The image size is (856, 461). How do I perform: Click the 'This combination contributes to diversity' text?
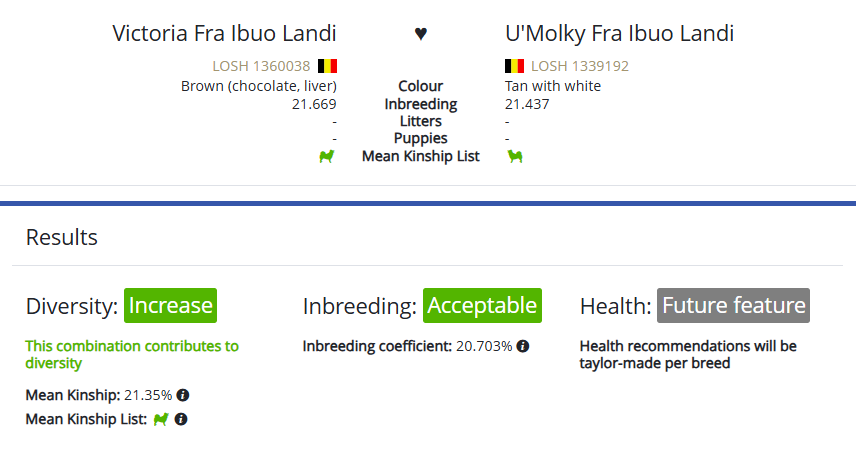(x=132, y=354)
